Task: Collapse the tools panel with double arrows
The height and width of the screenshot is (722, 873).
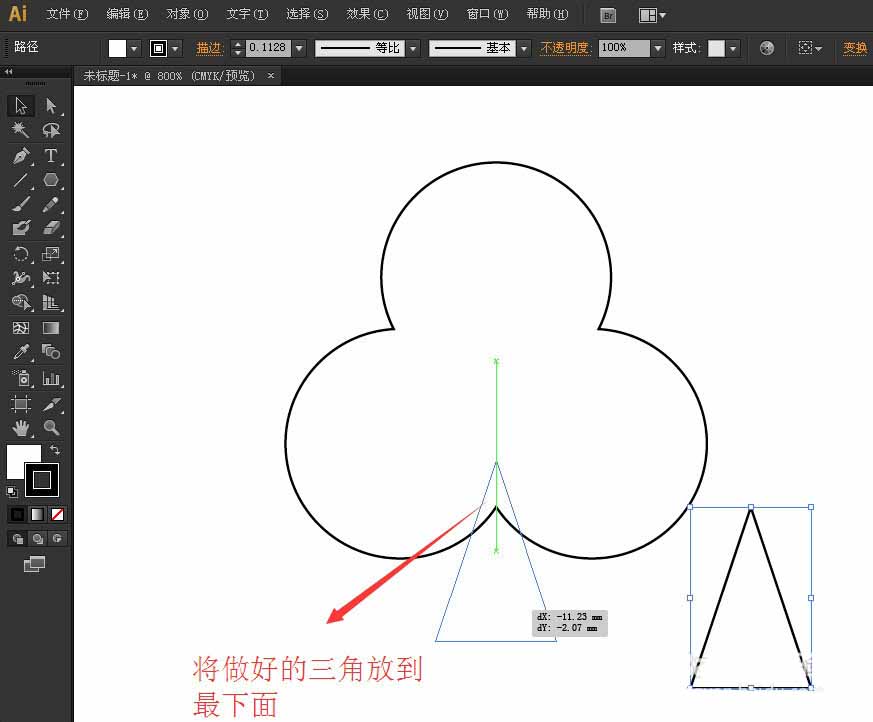Action: pos(8,72)
